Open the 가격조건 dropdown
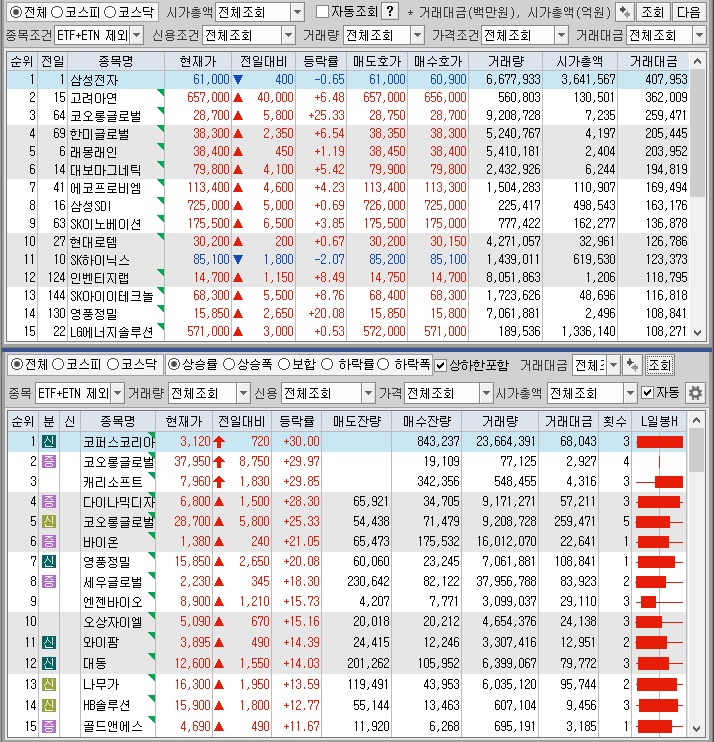The height and width of the screenshot is (742, 714). click(x=561, y=35)
